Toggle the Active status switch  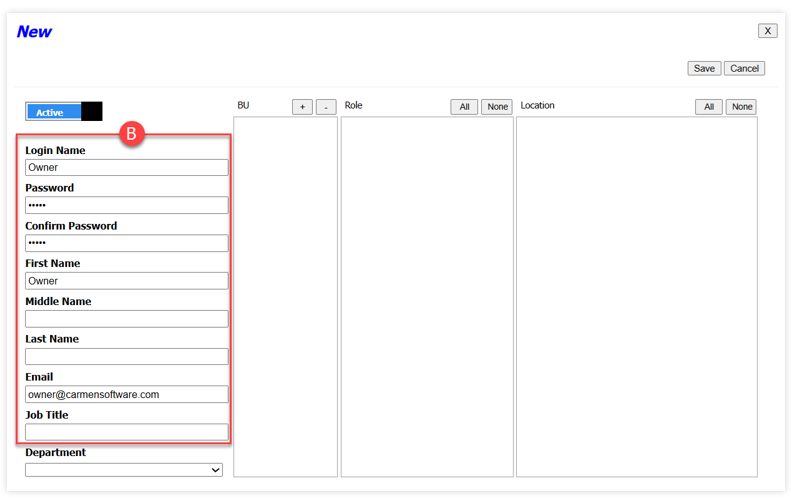point(64,112)
